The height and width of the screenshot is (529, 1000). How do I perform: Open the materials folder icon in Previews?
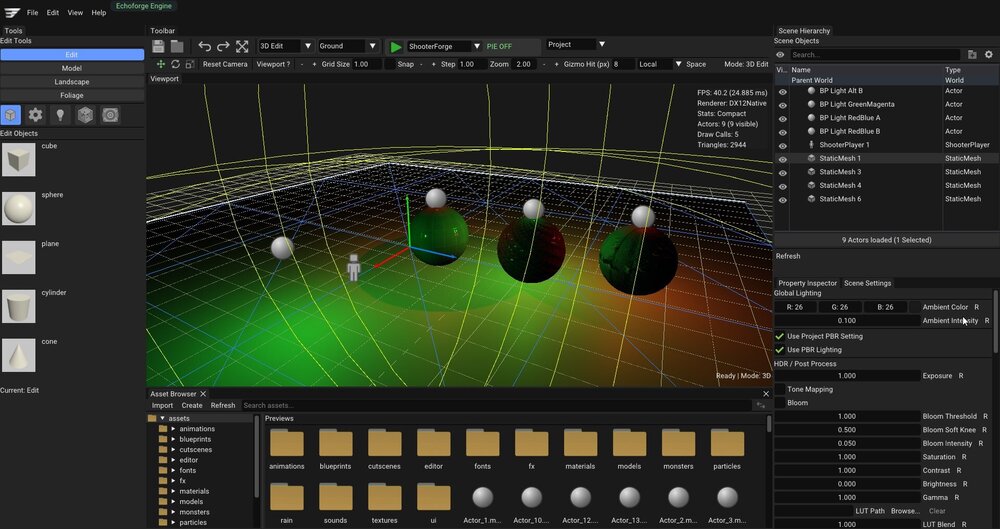point(580,443)
